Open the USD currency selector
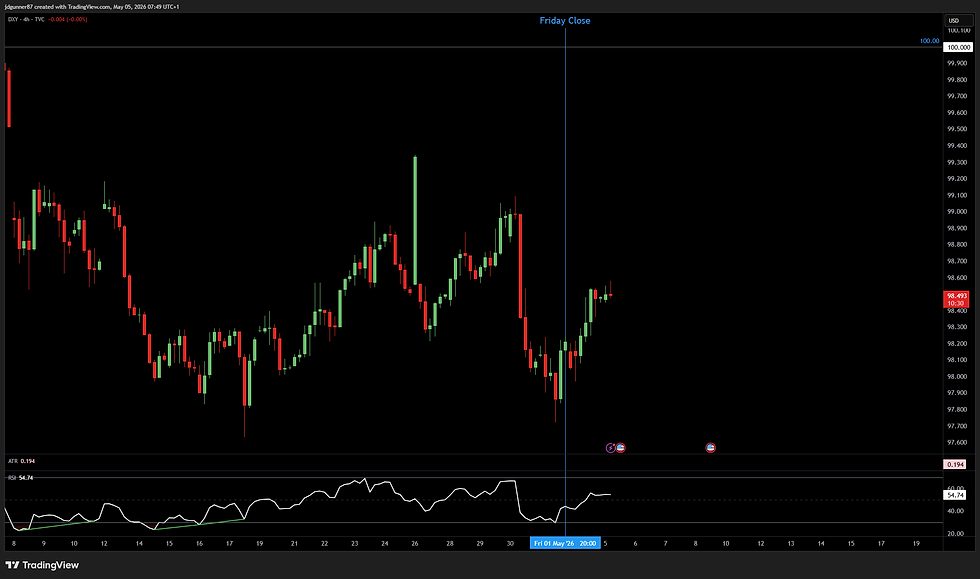This screenshot has height=579, width=980. tap(958, 21)
